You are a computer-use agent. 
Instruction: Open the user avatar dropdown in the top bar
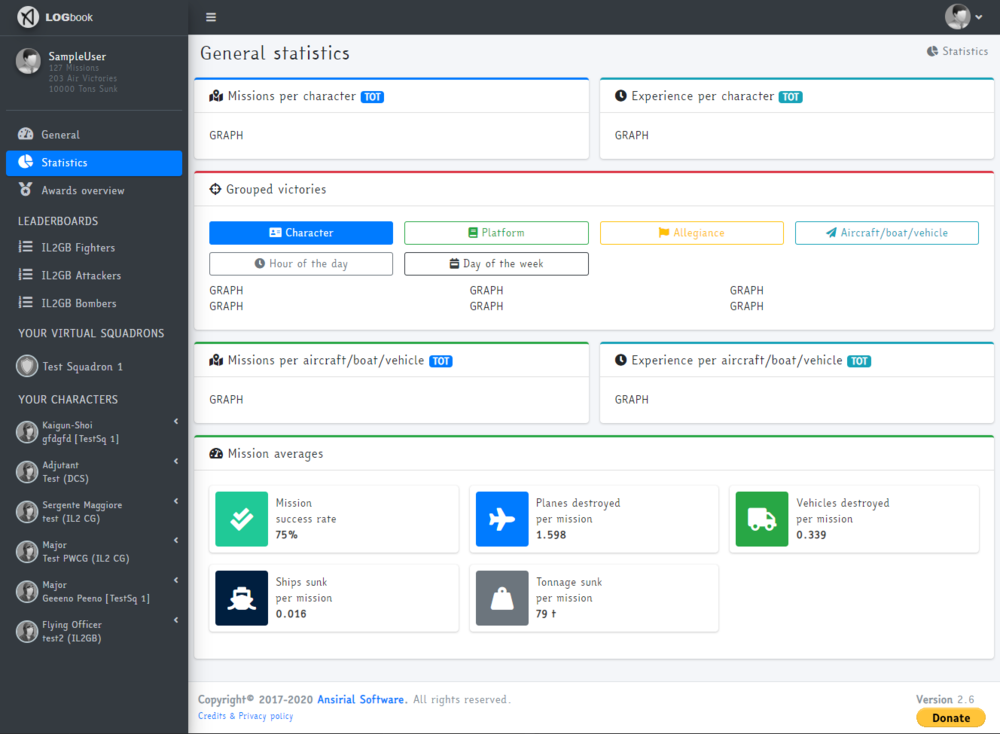[x=963, y=17]
